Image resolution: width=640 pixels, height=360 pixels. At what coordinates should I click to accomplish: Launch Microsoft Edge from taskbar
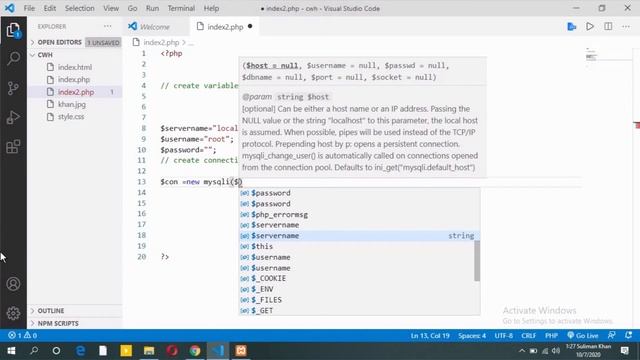(x=80, y=351)
